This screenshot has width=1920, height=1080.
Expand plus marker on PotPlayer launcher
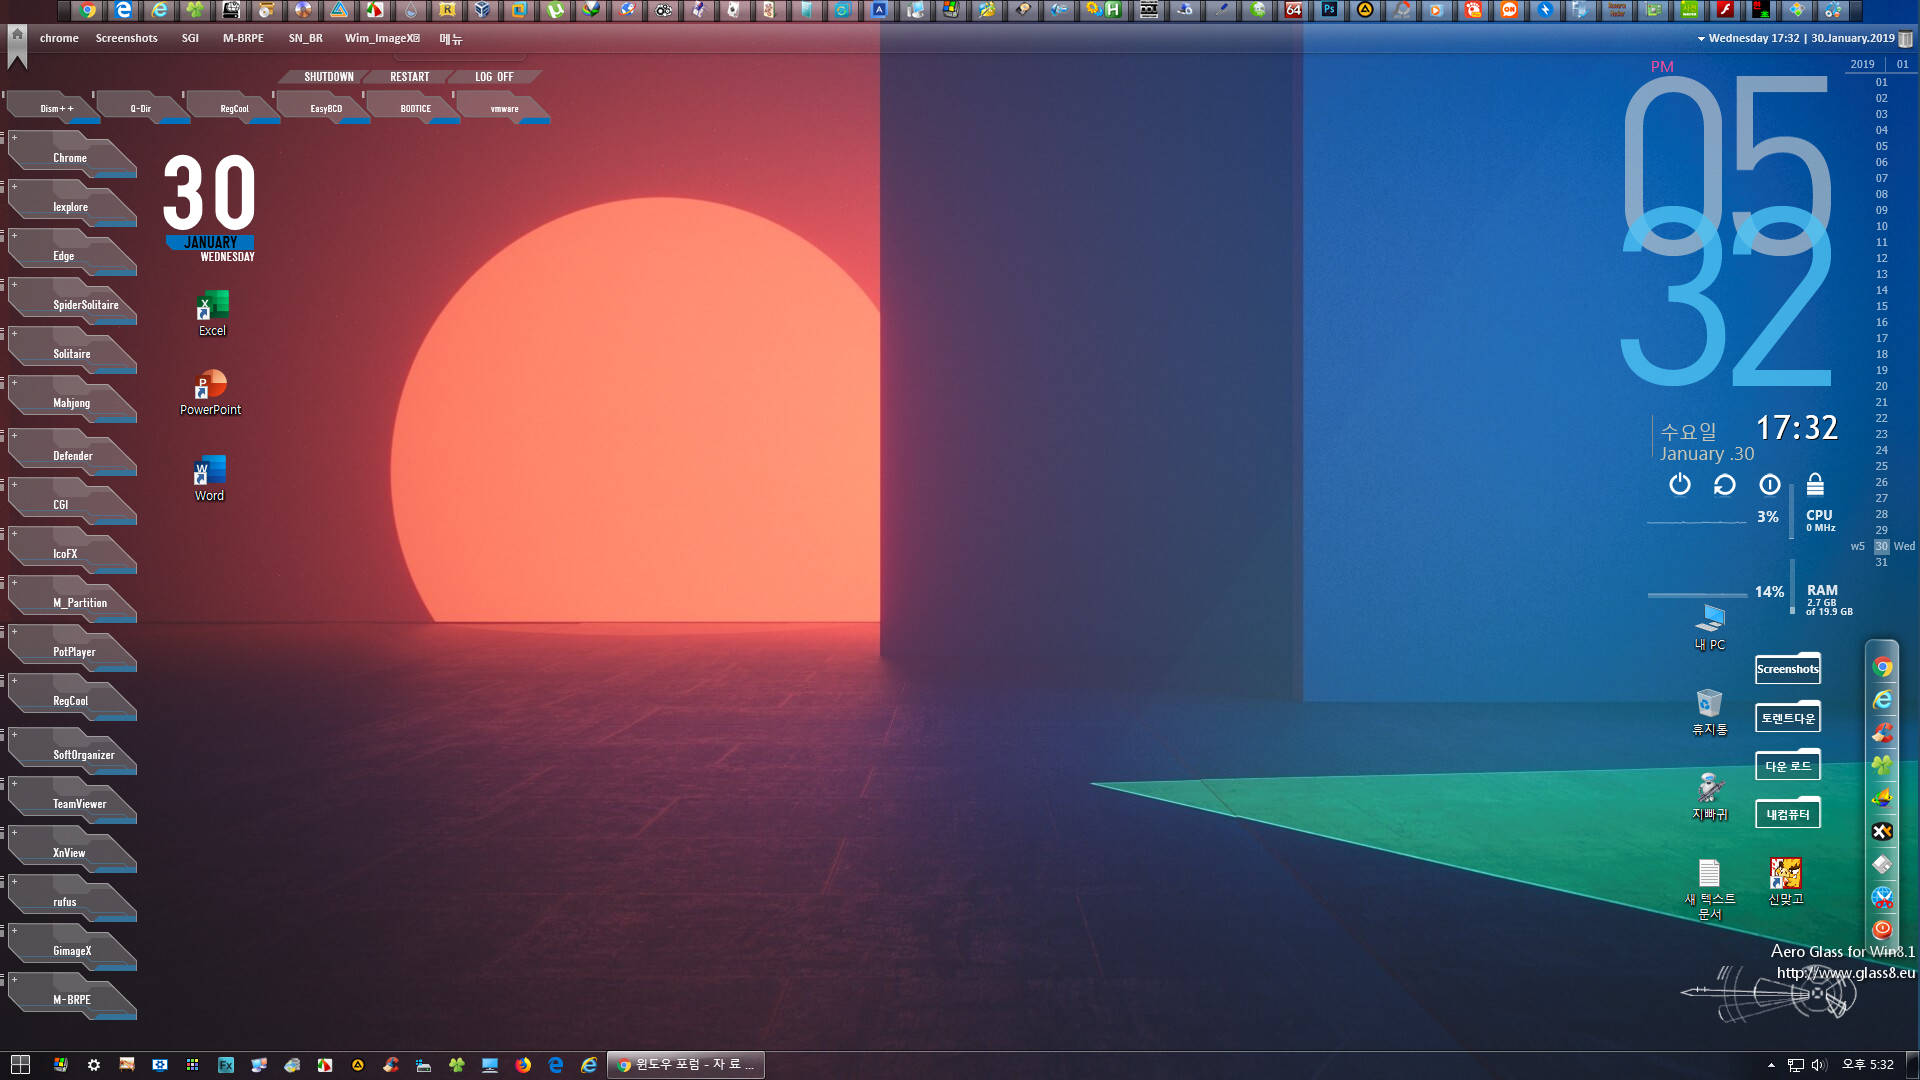[14, 631]
